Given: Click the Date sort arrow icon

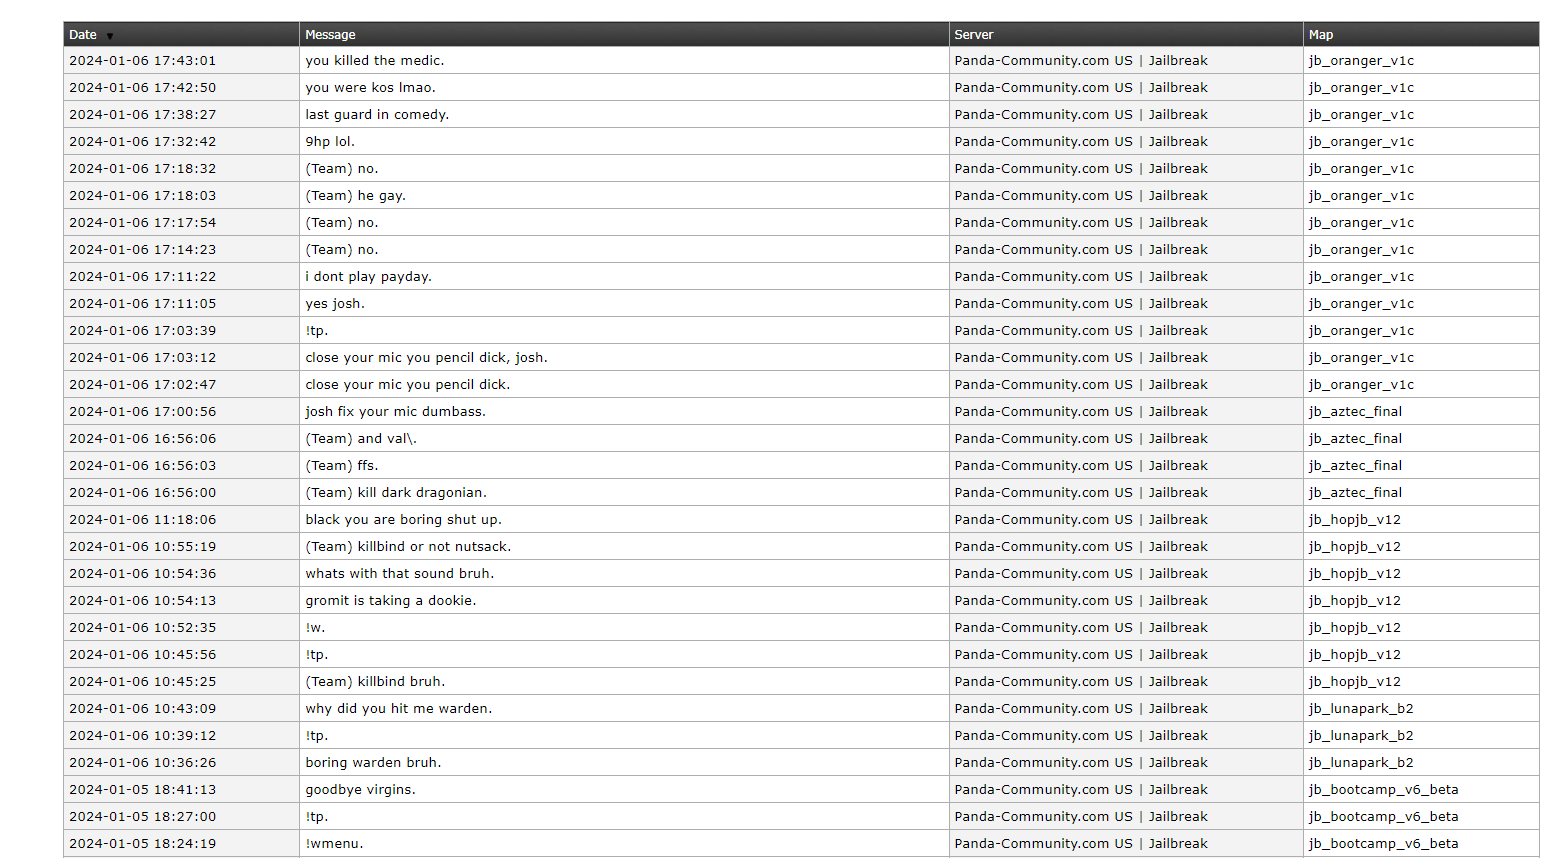Looking at the screenshot, I should 110,36.
